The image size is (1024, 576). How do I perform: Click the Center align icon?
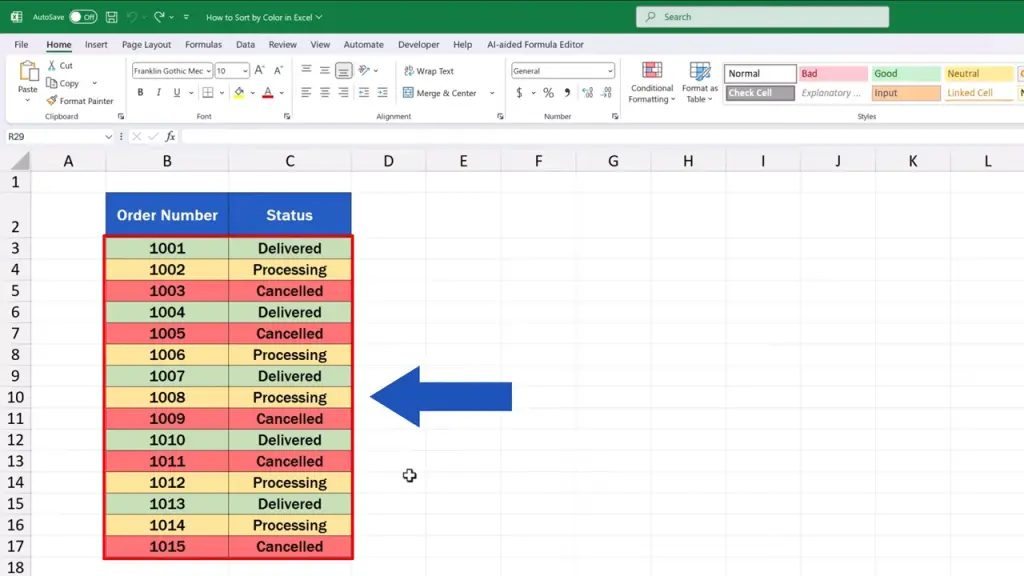click(x=325, y=93)
